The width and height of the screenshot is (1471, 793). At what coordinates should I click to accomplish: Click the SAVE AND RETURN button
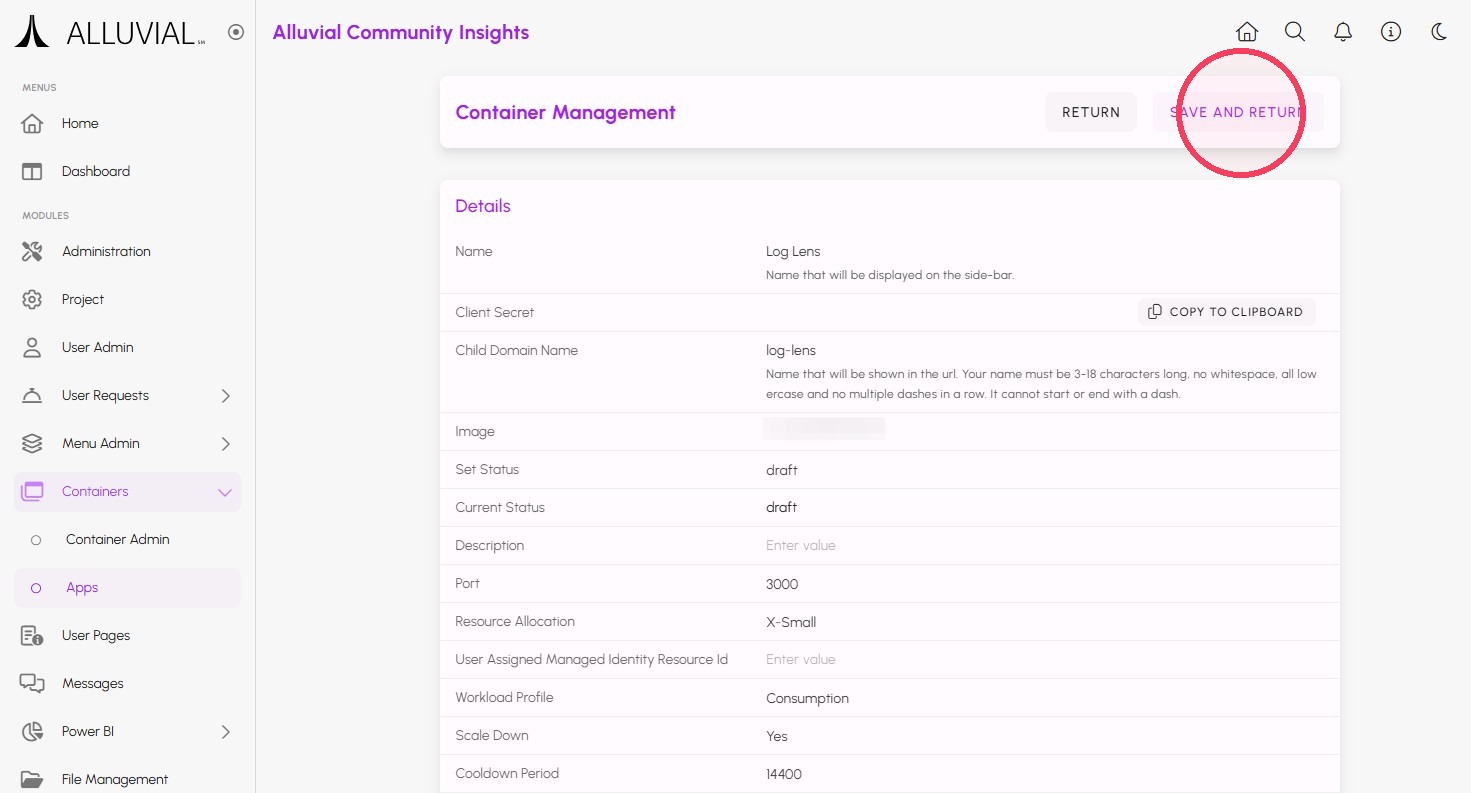[1238, 112]
